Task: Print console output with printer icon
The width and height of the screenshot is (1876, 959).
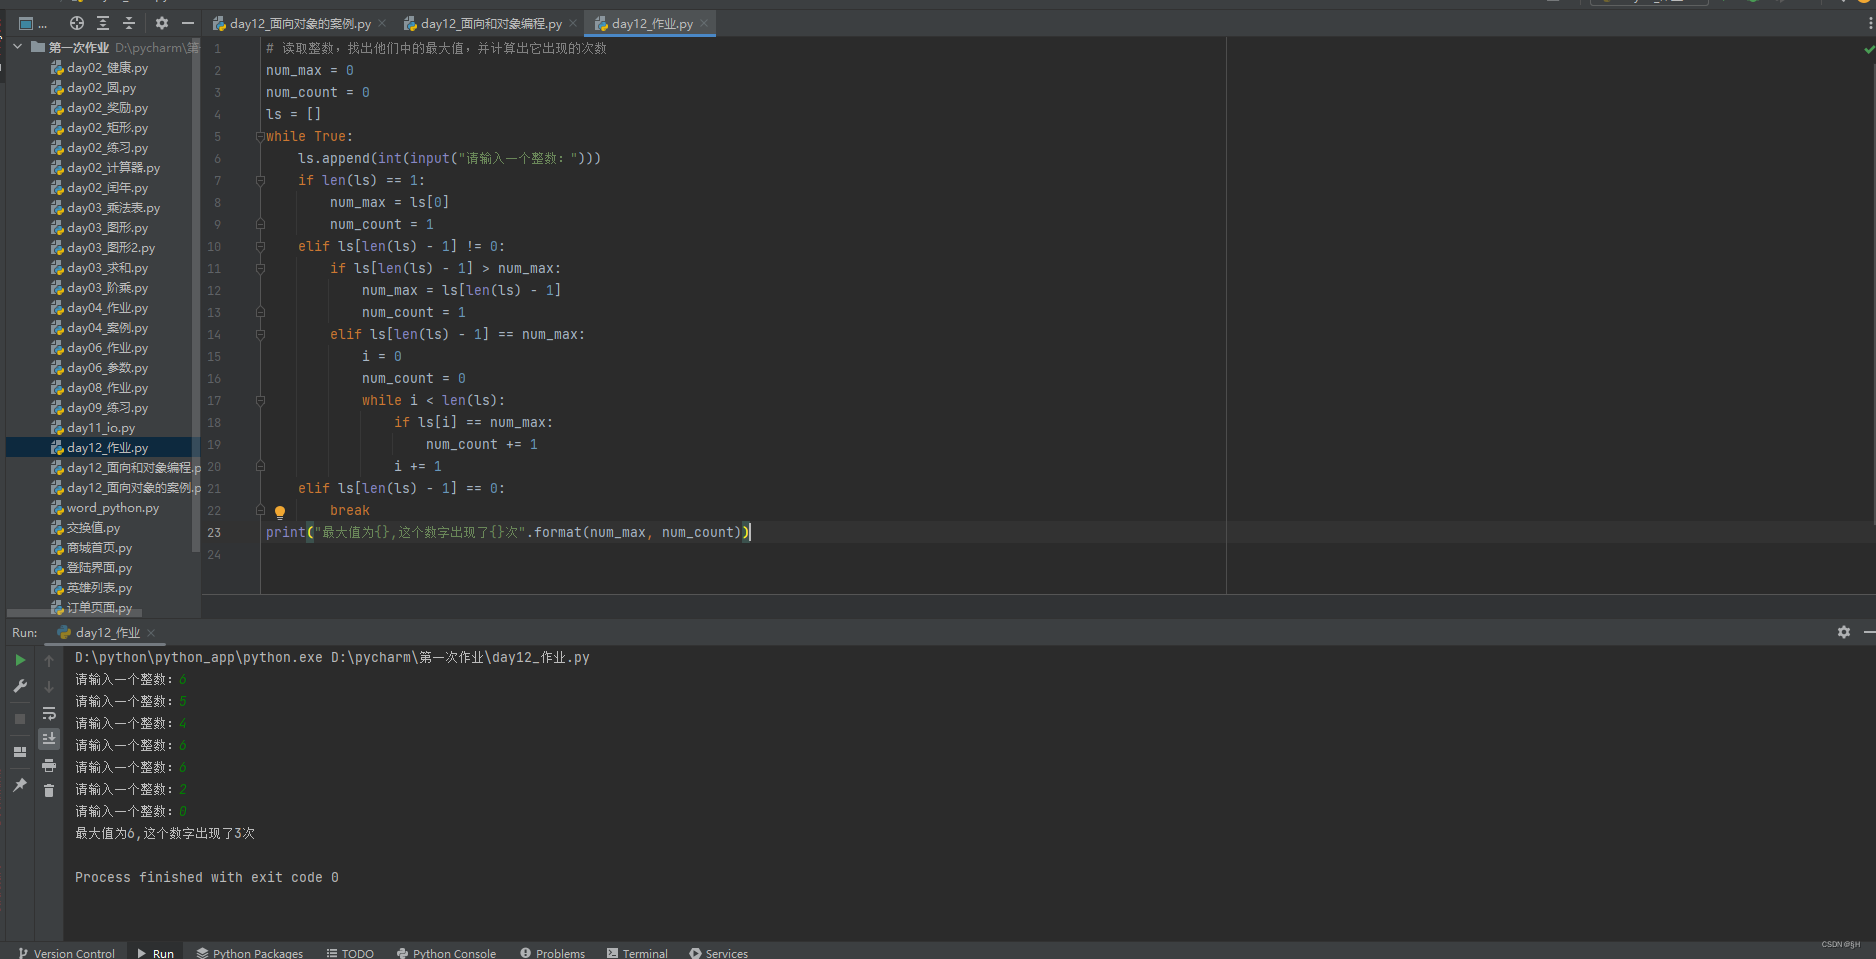Action: pos(49,765)
